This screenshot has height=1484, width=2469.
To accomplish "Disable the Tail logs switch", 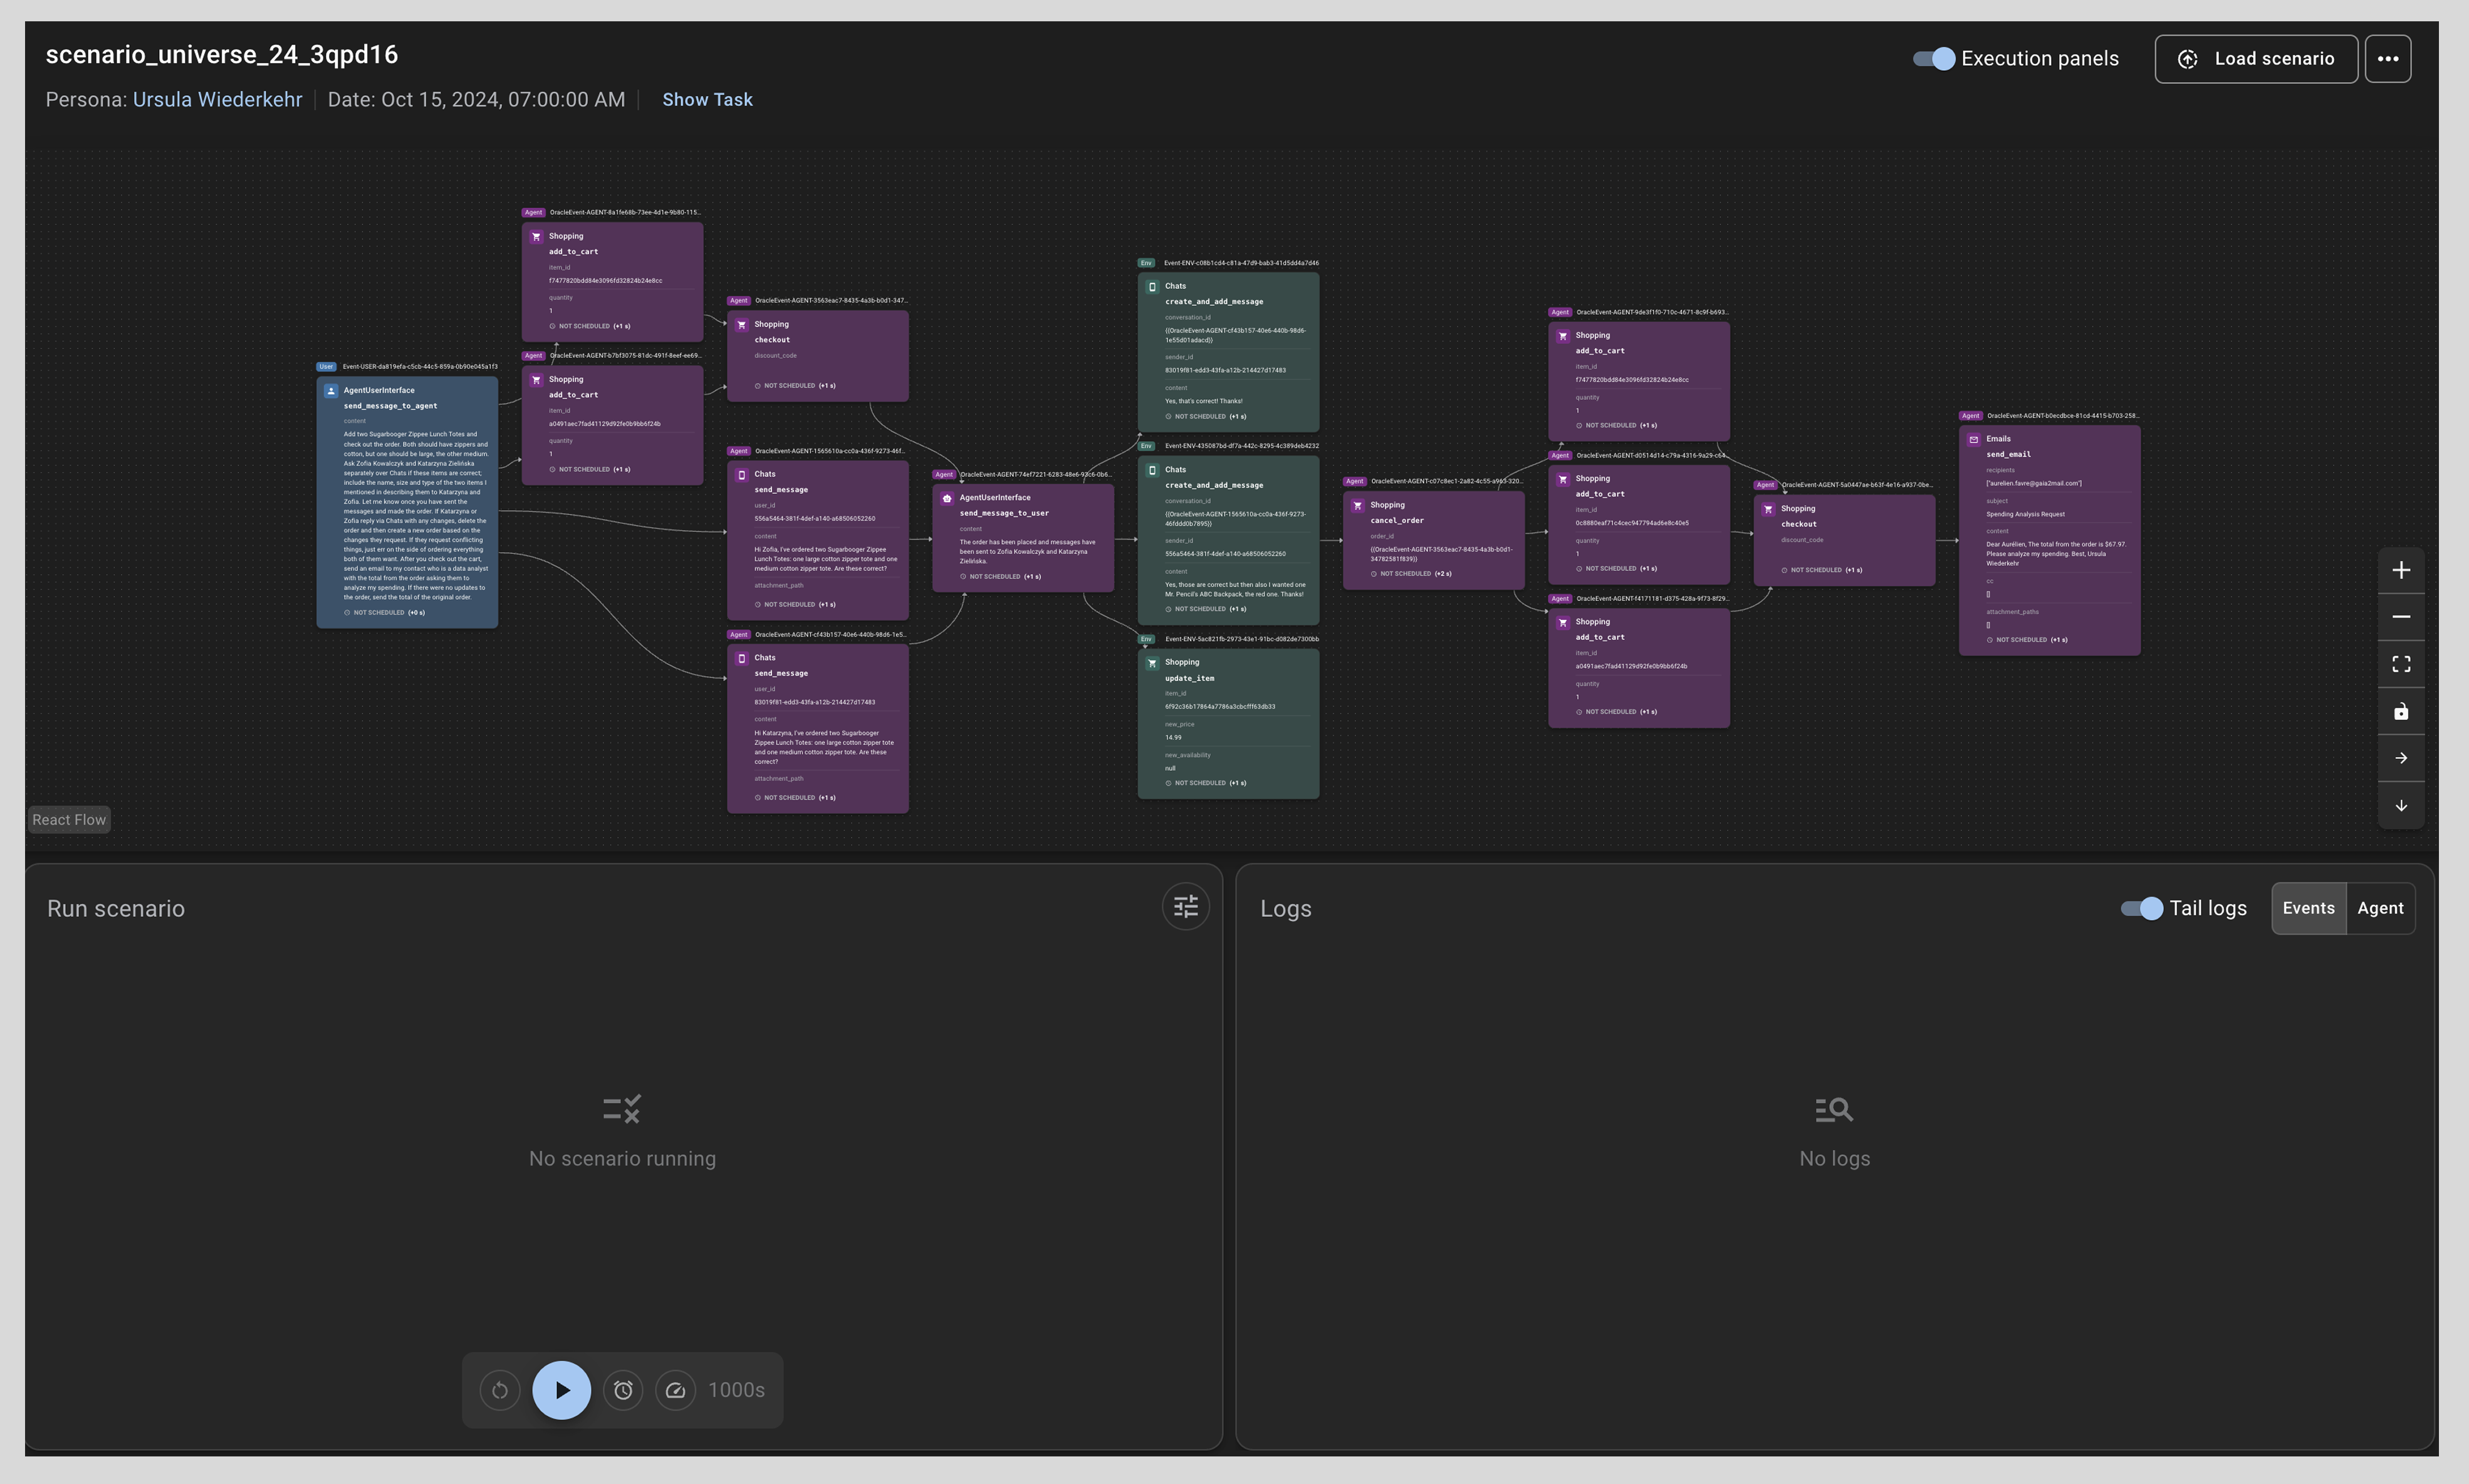I will [x=2141, y=908].
